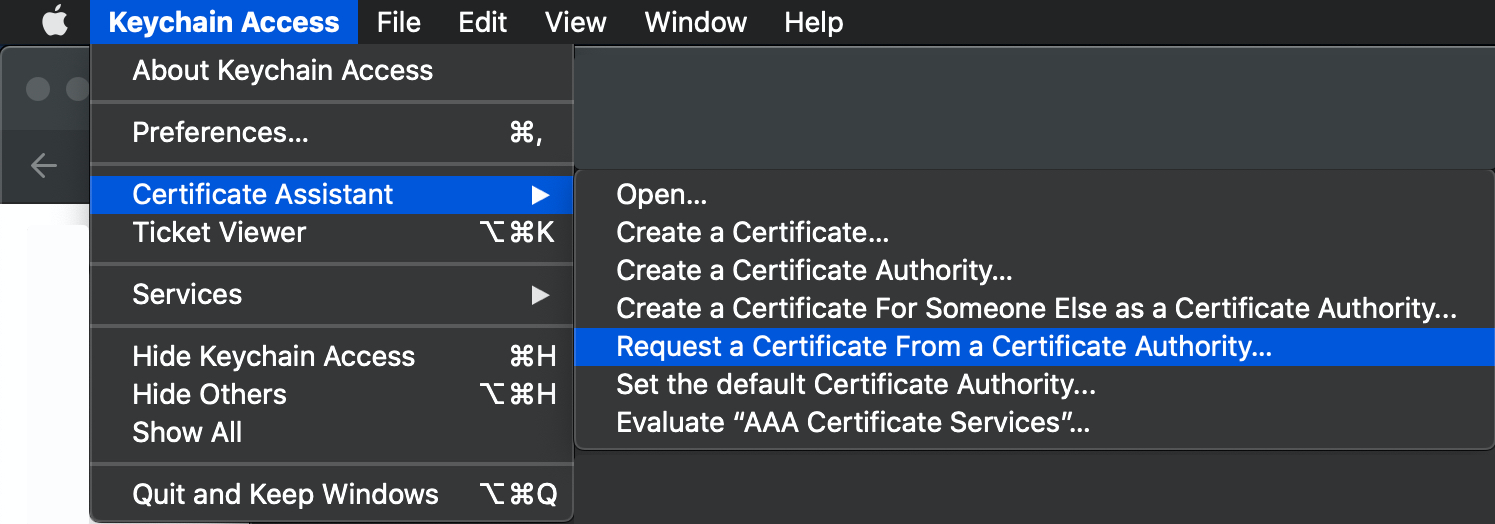1495x524 pixels.
Task: Select Create a Certificate For Someone Else
Action: point(1035,308)
